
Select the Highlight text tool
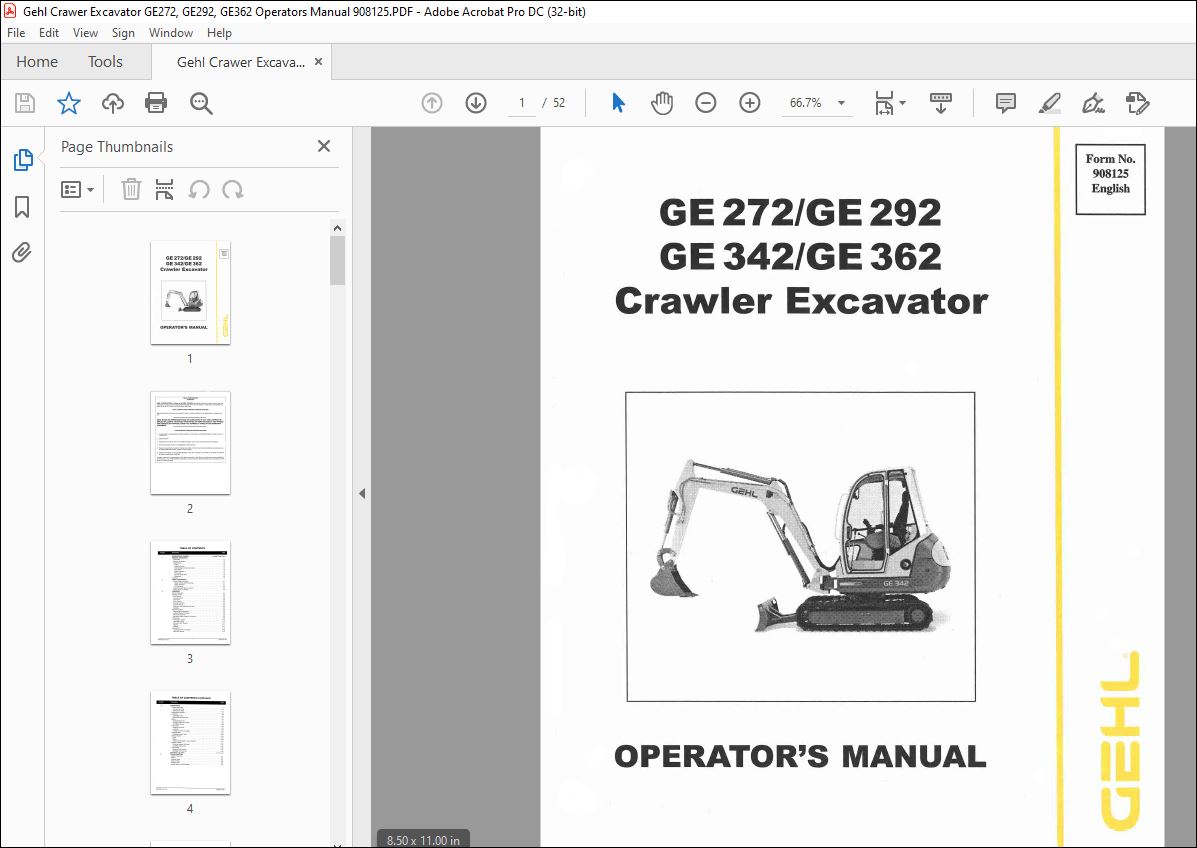click(1050, 103)
